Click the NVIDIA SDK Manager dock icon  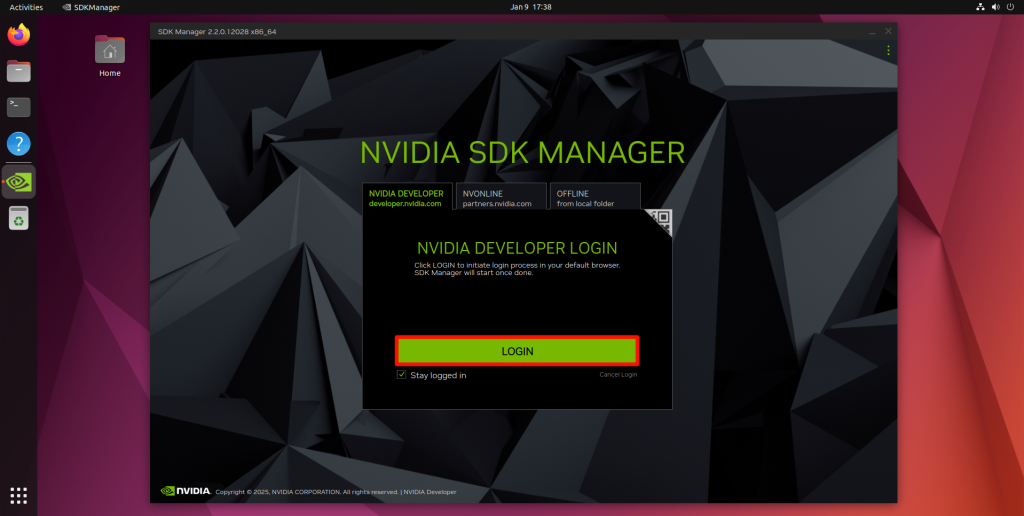click(x=19, y=181)
